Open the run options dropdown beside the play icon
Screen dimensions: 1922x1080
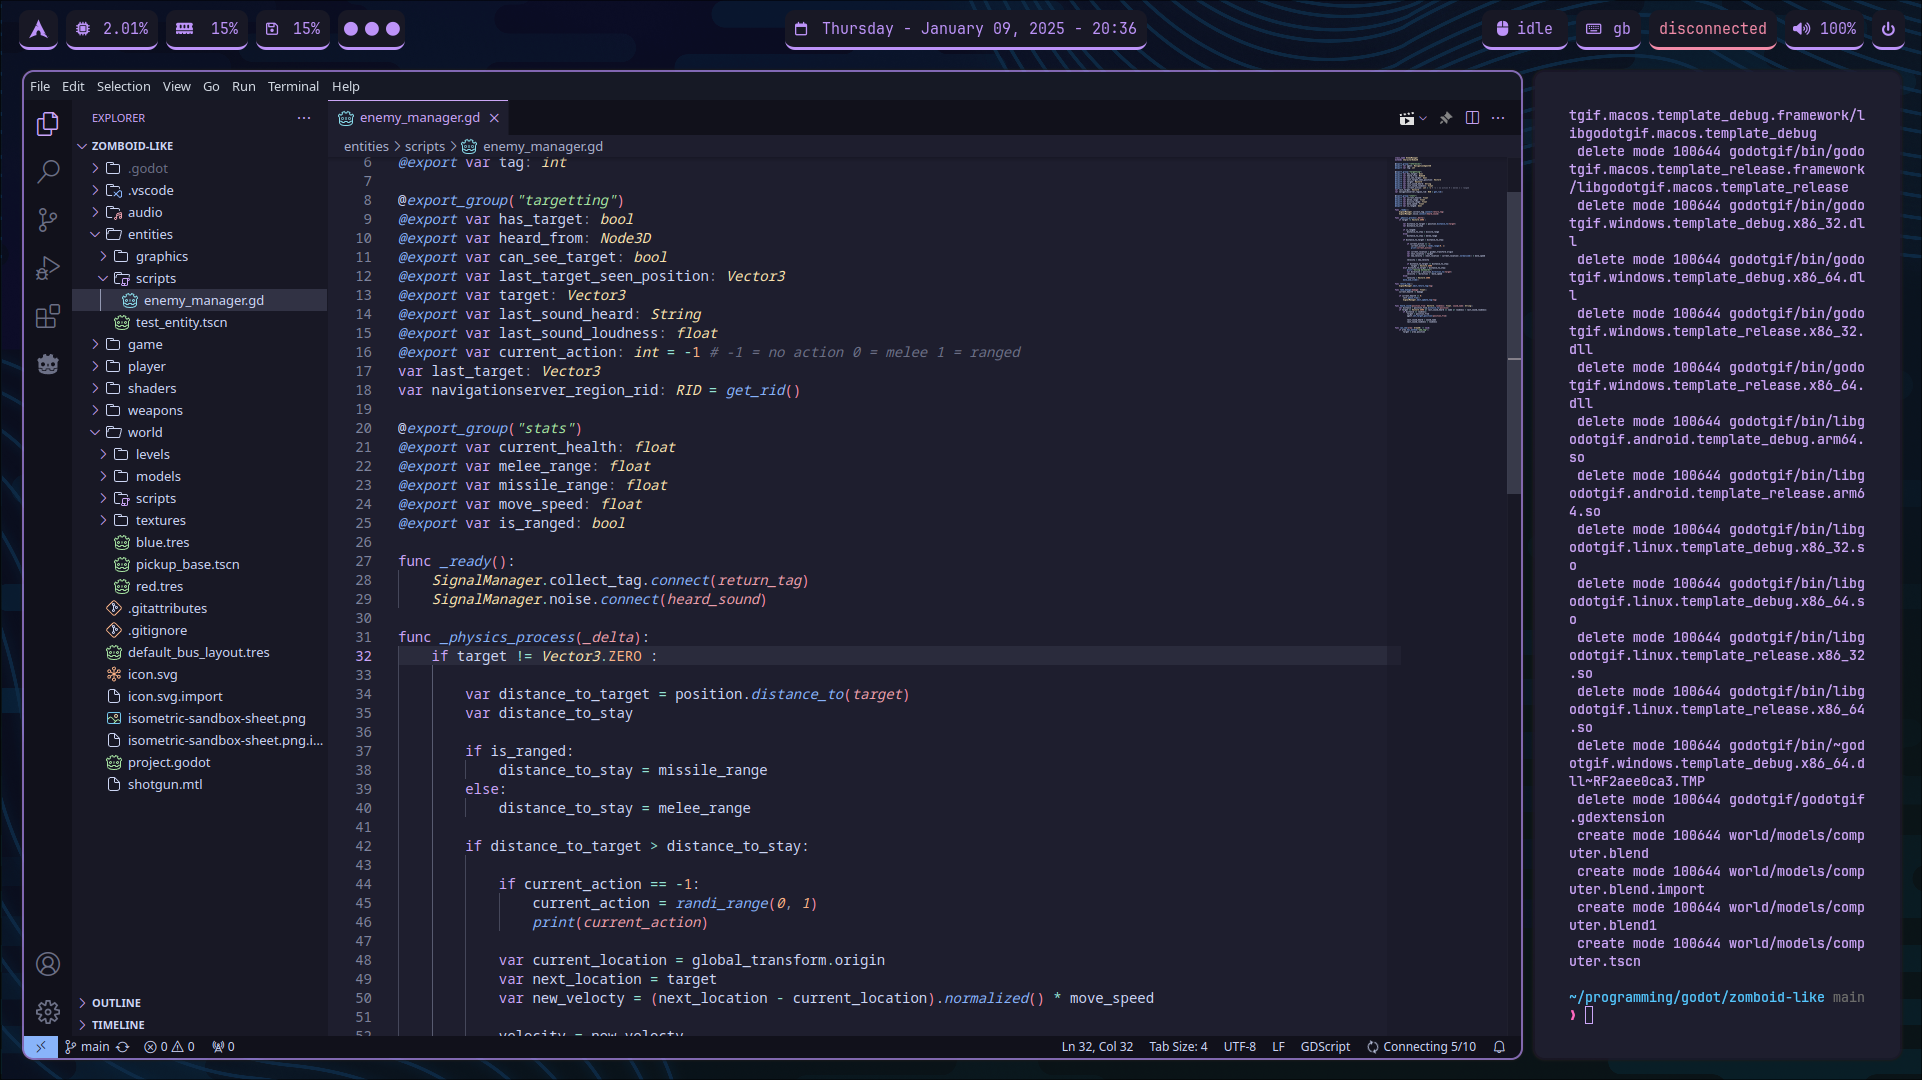point(1423,118)
